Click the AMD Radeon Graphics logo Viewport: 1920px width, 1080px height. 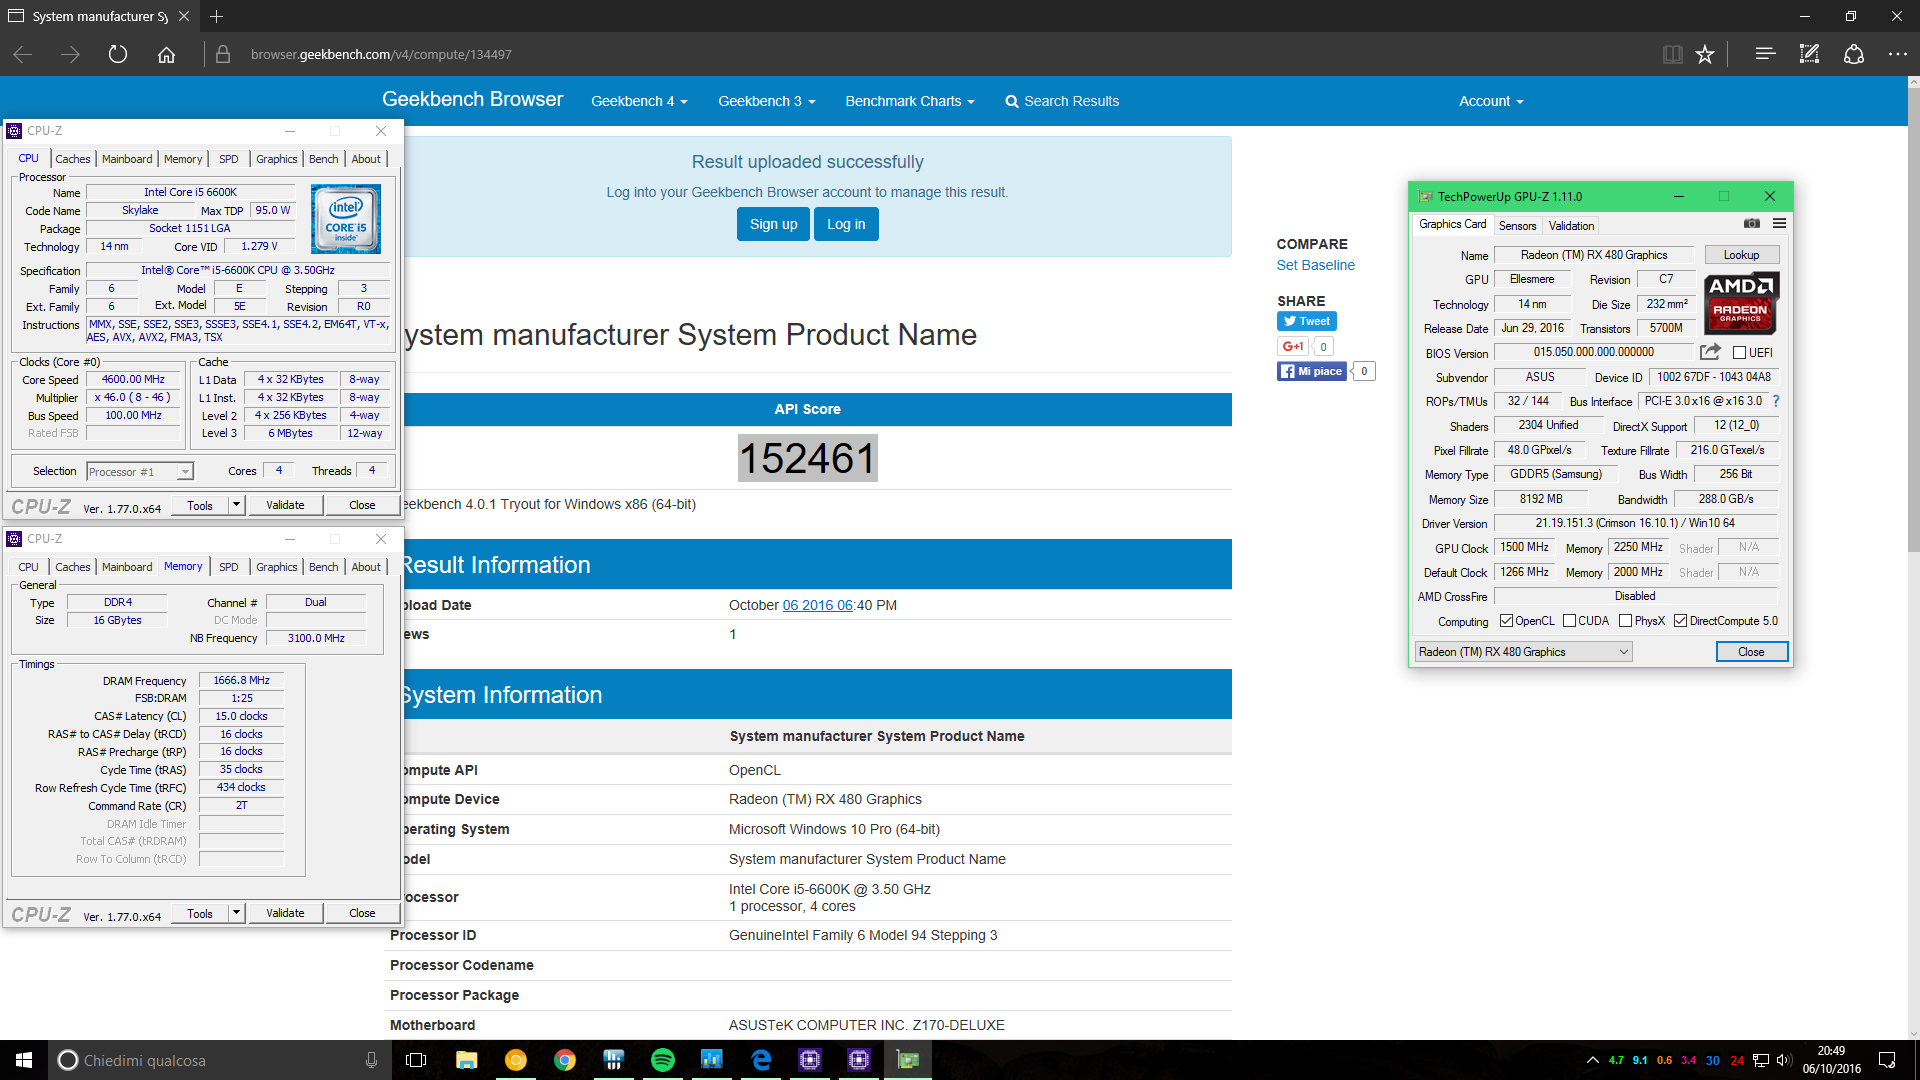point(1741,303)
